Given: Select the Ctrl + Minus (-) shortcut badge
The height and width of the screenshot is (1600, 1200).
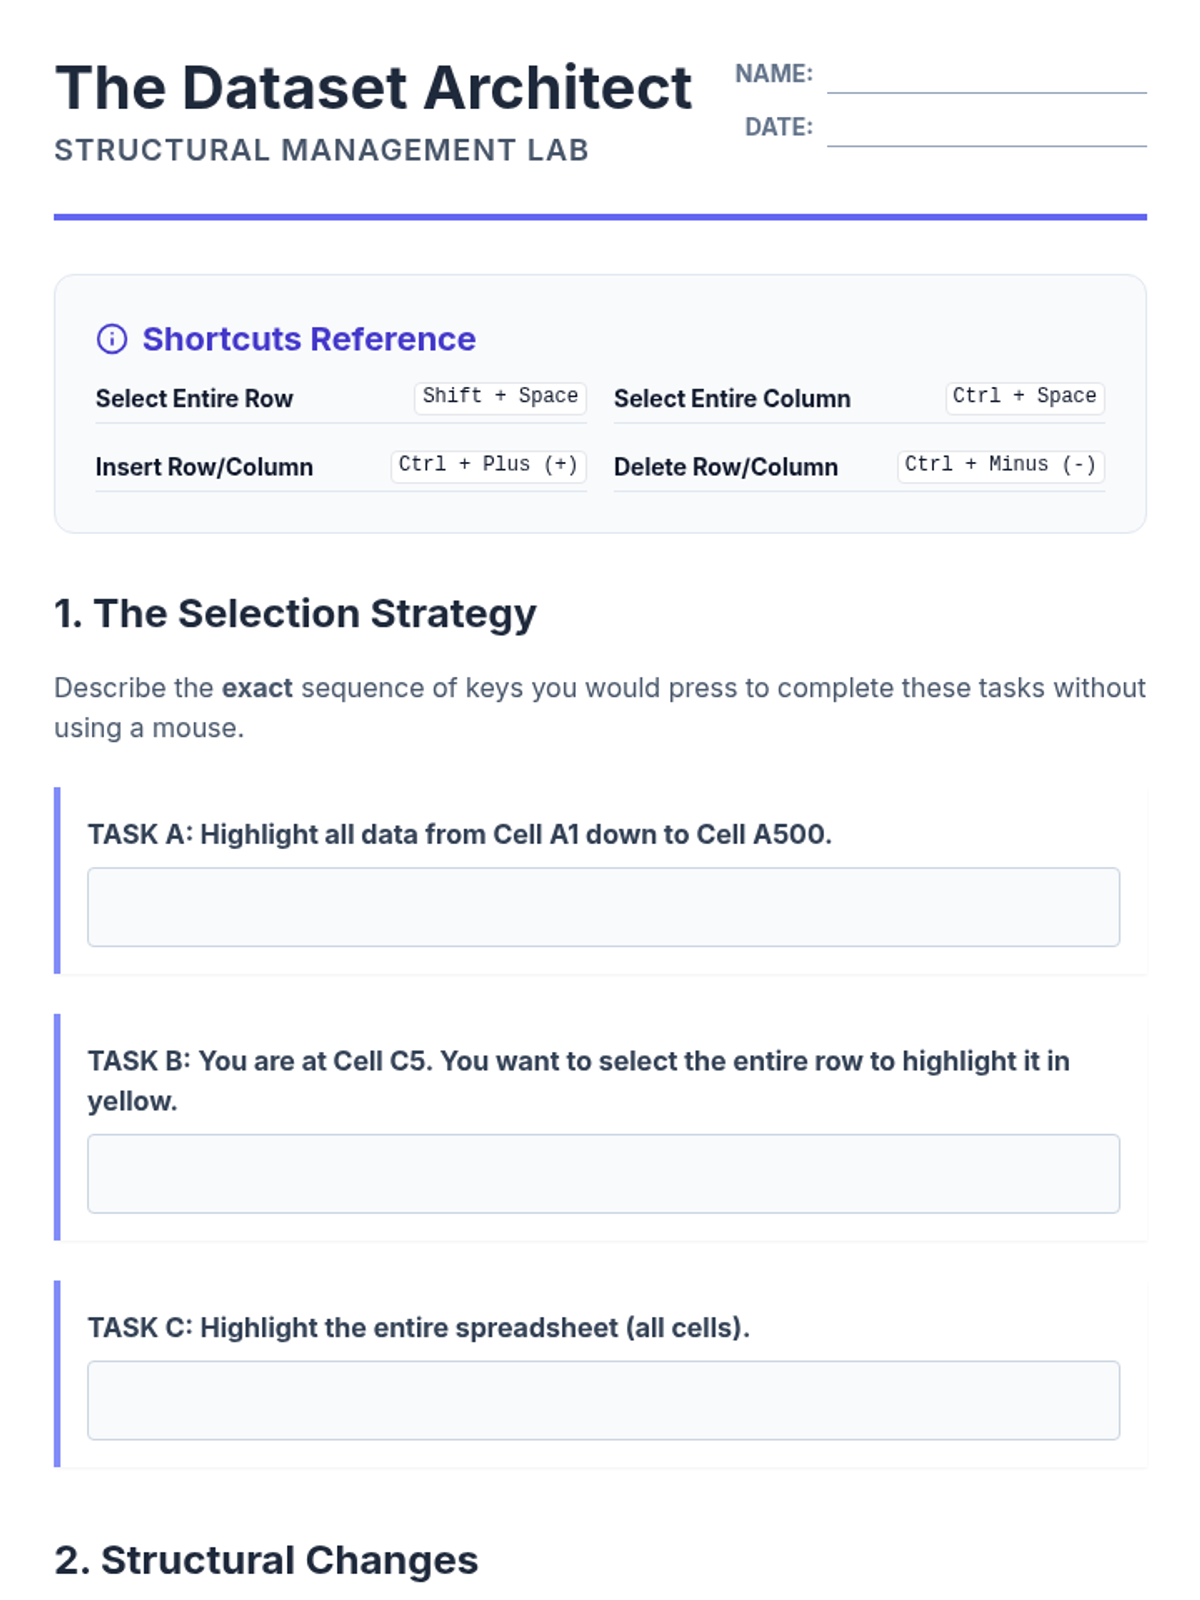Looking at the screenshot, I should pos(1000,465).
